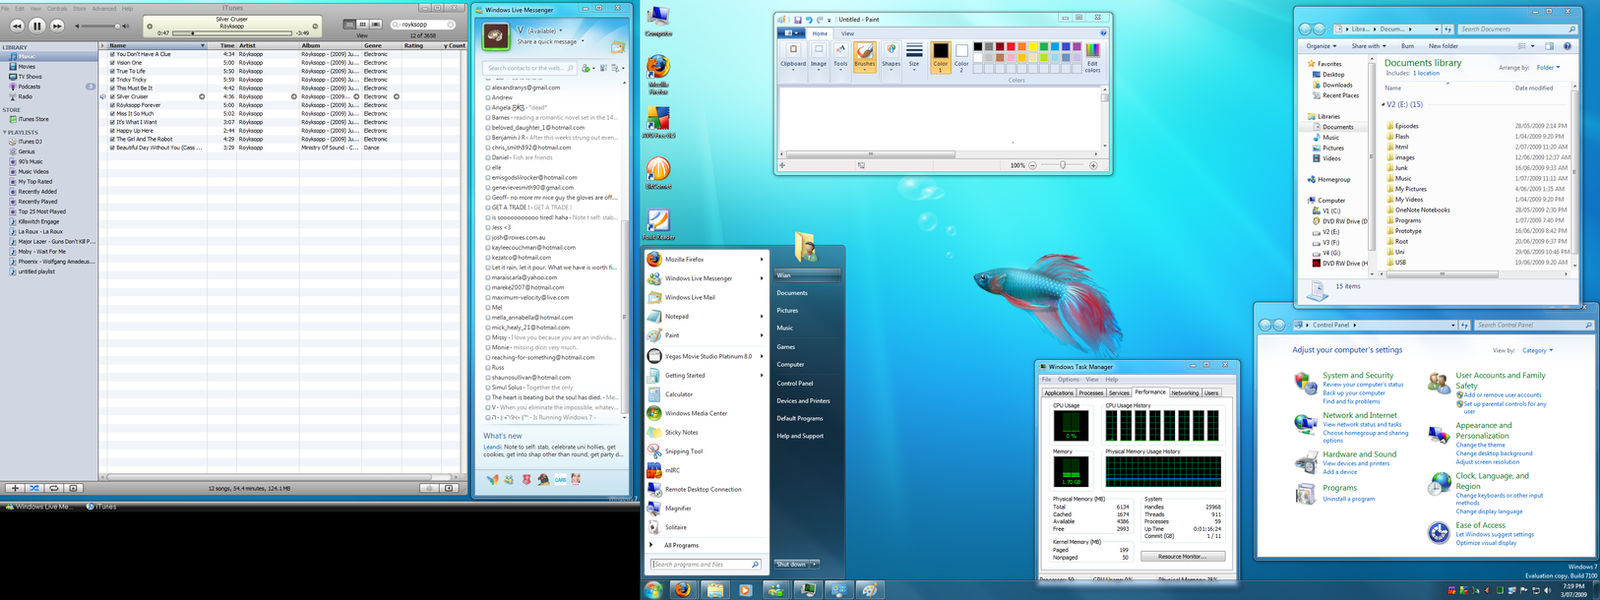Toggle shuffle at iTunes bottom bar
1600x600 pixels.
[34, 488]
